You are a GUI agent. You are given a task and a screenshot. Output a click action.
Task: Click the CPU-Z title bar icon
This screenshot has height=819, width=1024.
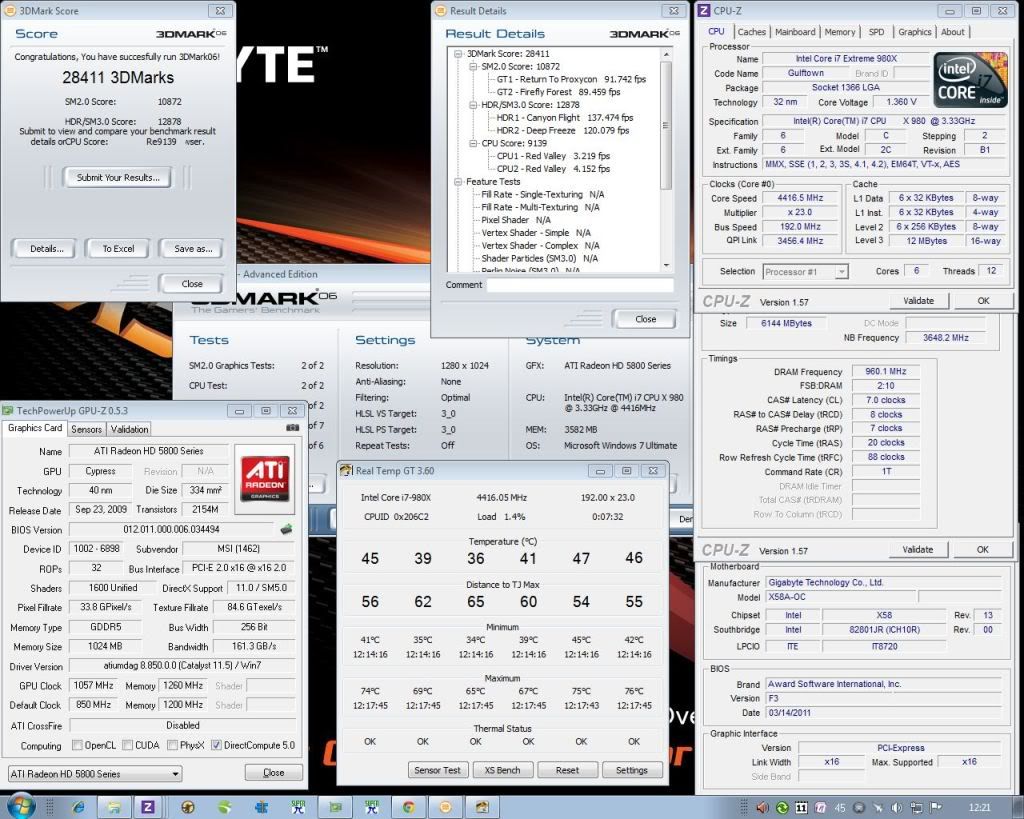(x=705, y=11)
